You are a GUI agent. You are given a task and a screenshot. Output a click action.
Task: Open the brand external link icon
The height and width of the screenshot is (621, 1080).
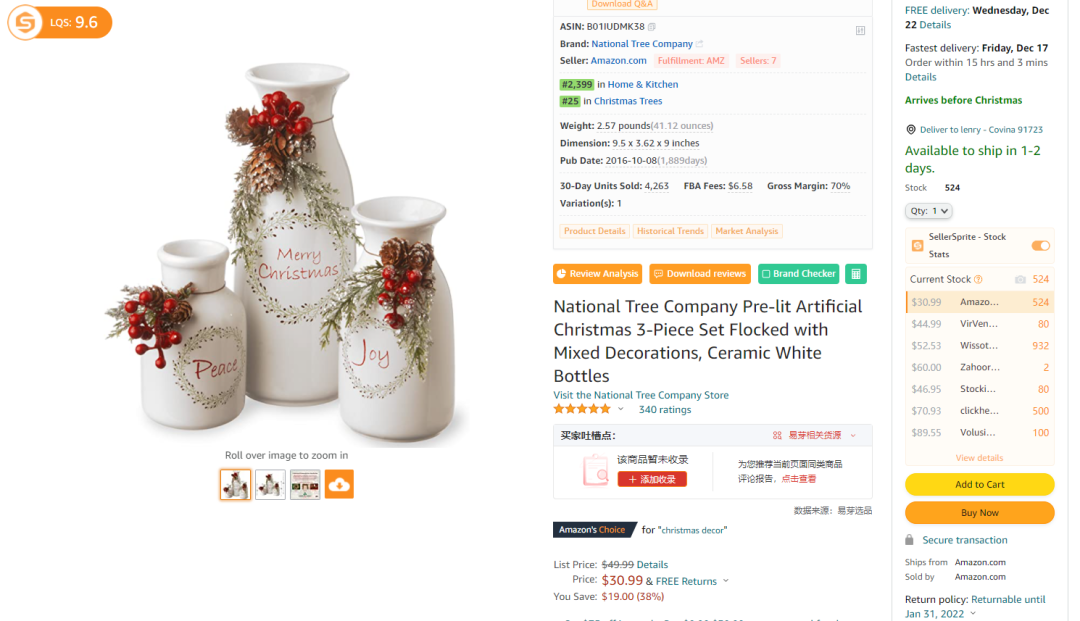tap(700, 44)
